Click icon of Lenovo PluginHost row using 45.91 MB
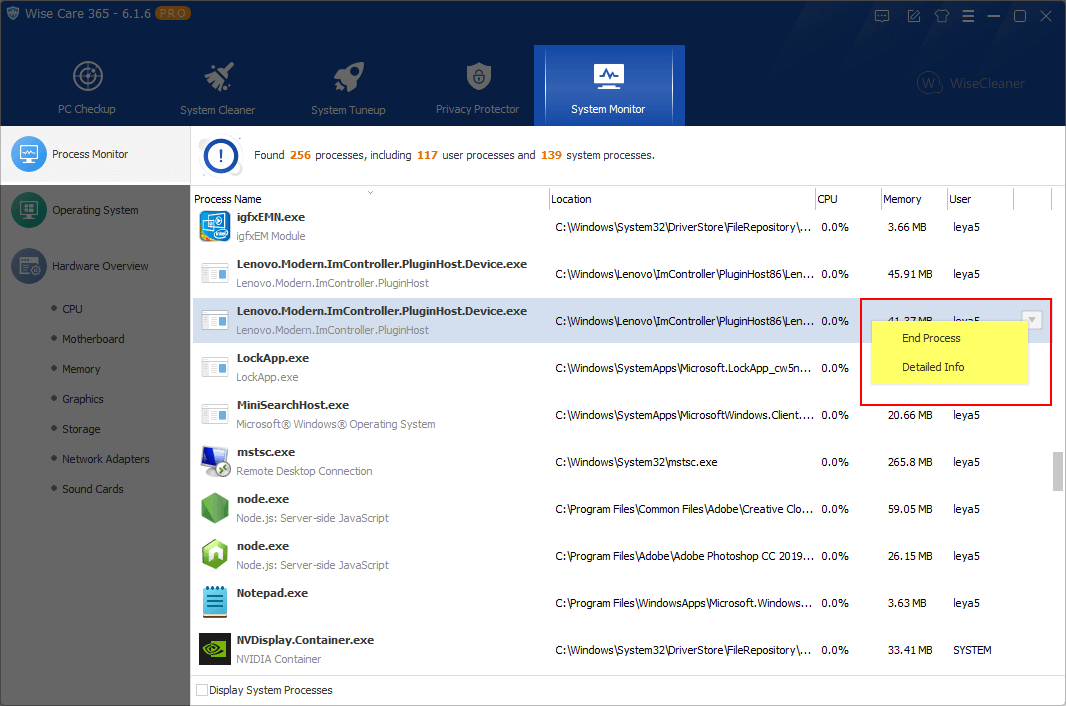1066x706 pixels. (215, 273)
